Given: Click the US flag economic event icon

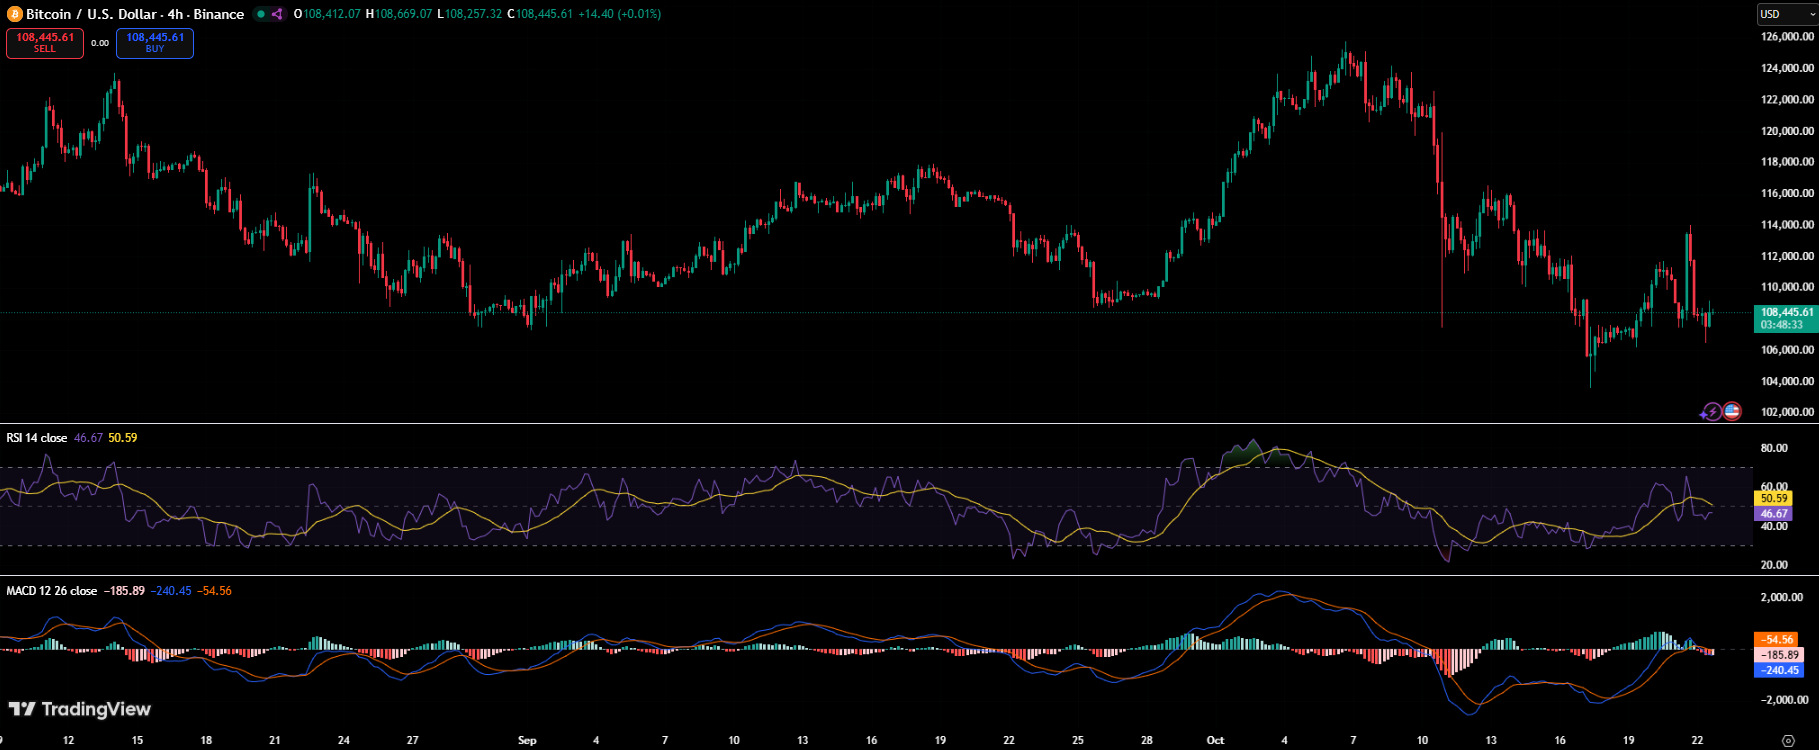Looking at the screenshot, I should (x=1732, y=411).
